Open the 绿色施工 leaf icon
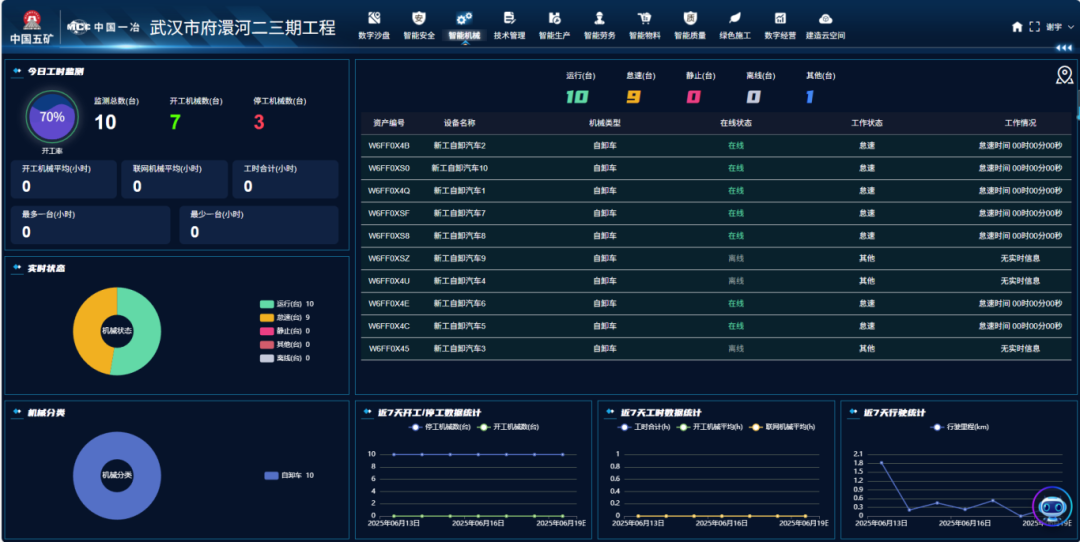The height and width of the screenshot is (542, 1080). 735,18
